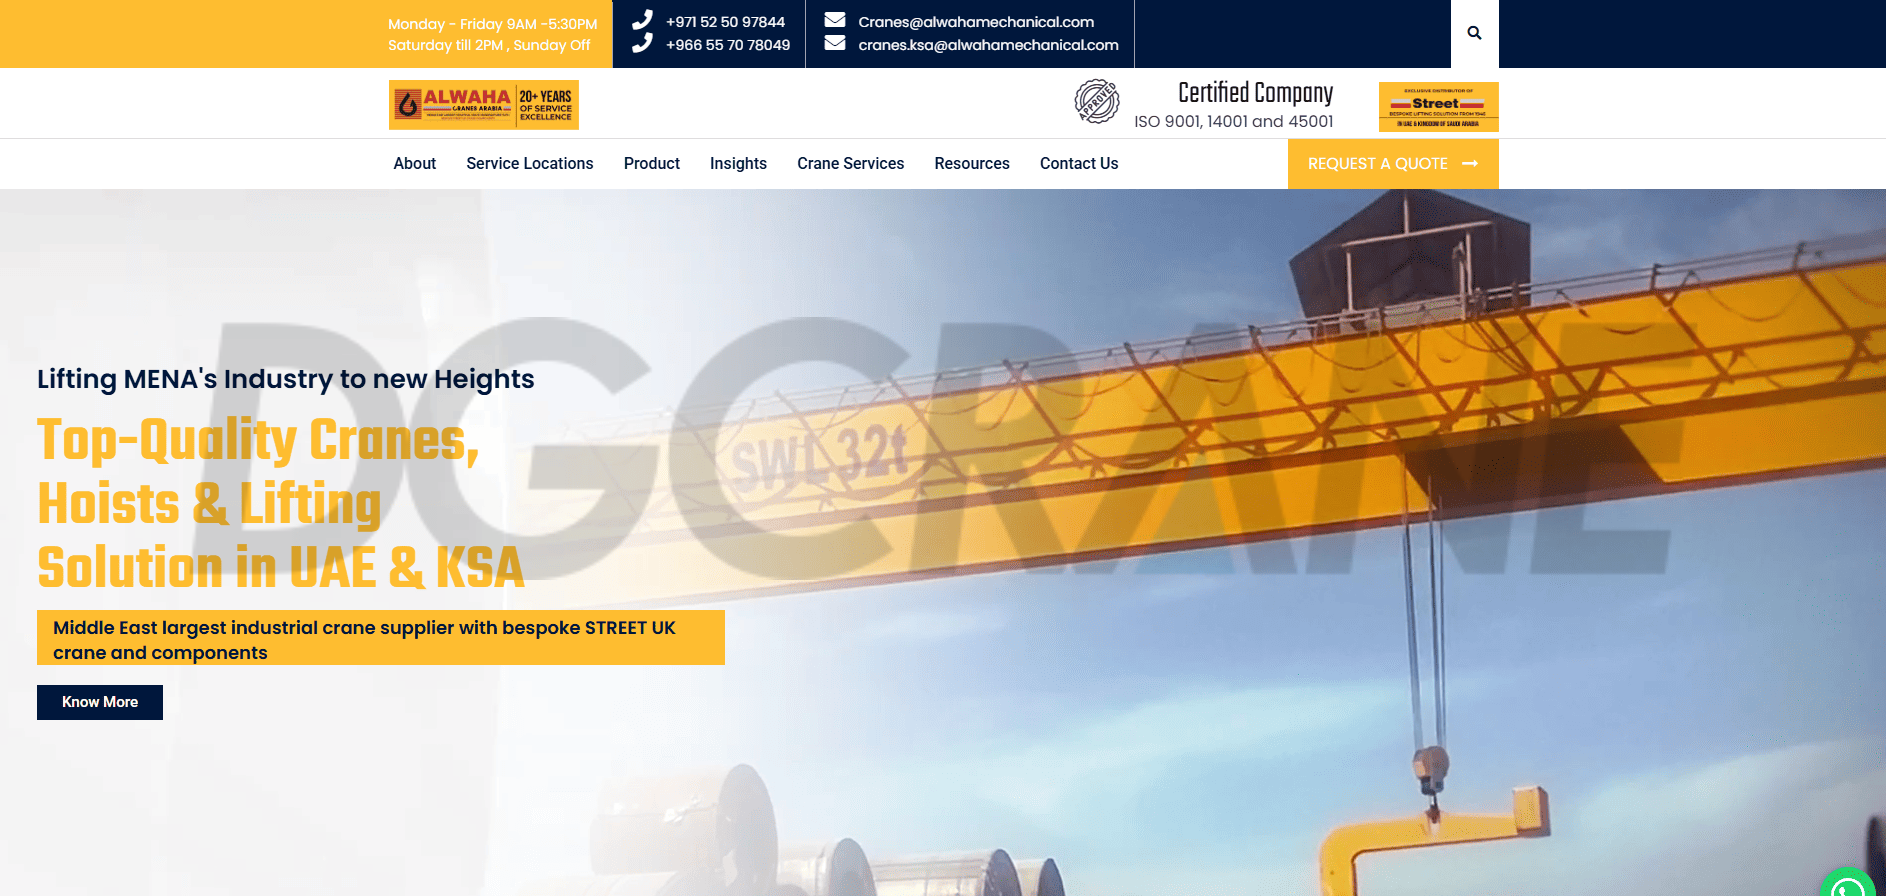Open the About menu
1886x896 pixels.
click(x=414, y=163)
